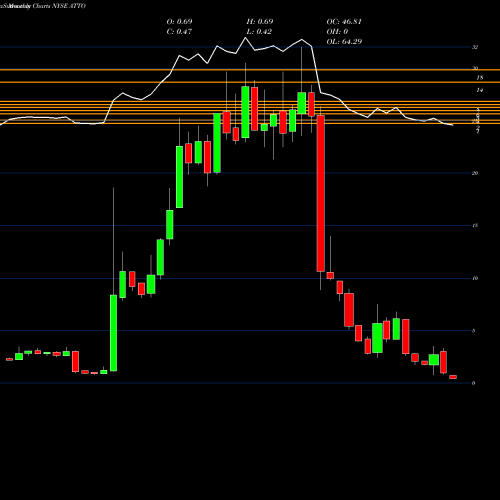Click the last small red candle near zero
Image resolution: width=500 pixels, height=500 pixels.
453,377
